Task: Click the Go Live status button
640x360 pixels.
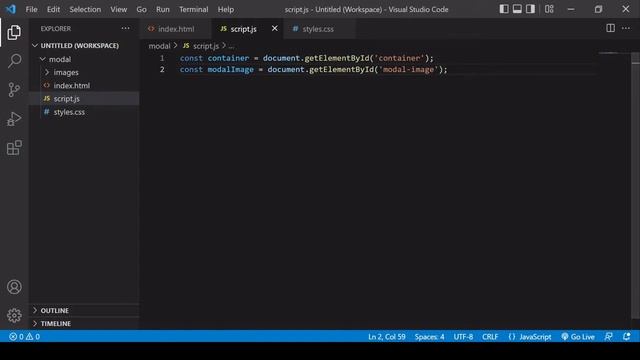Action: pos(578,337)
